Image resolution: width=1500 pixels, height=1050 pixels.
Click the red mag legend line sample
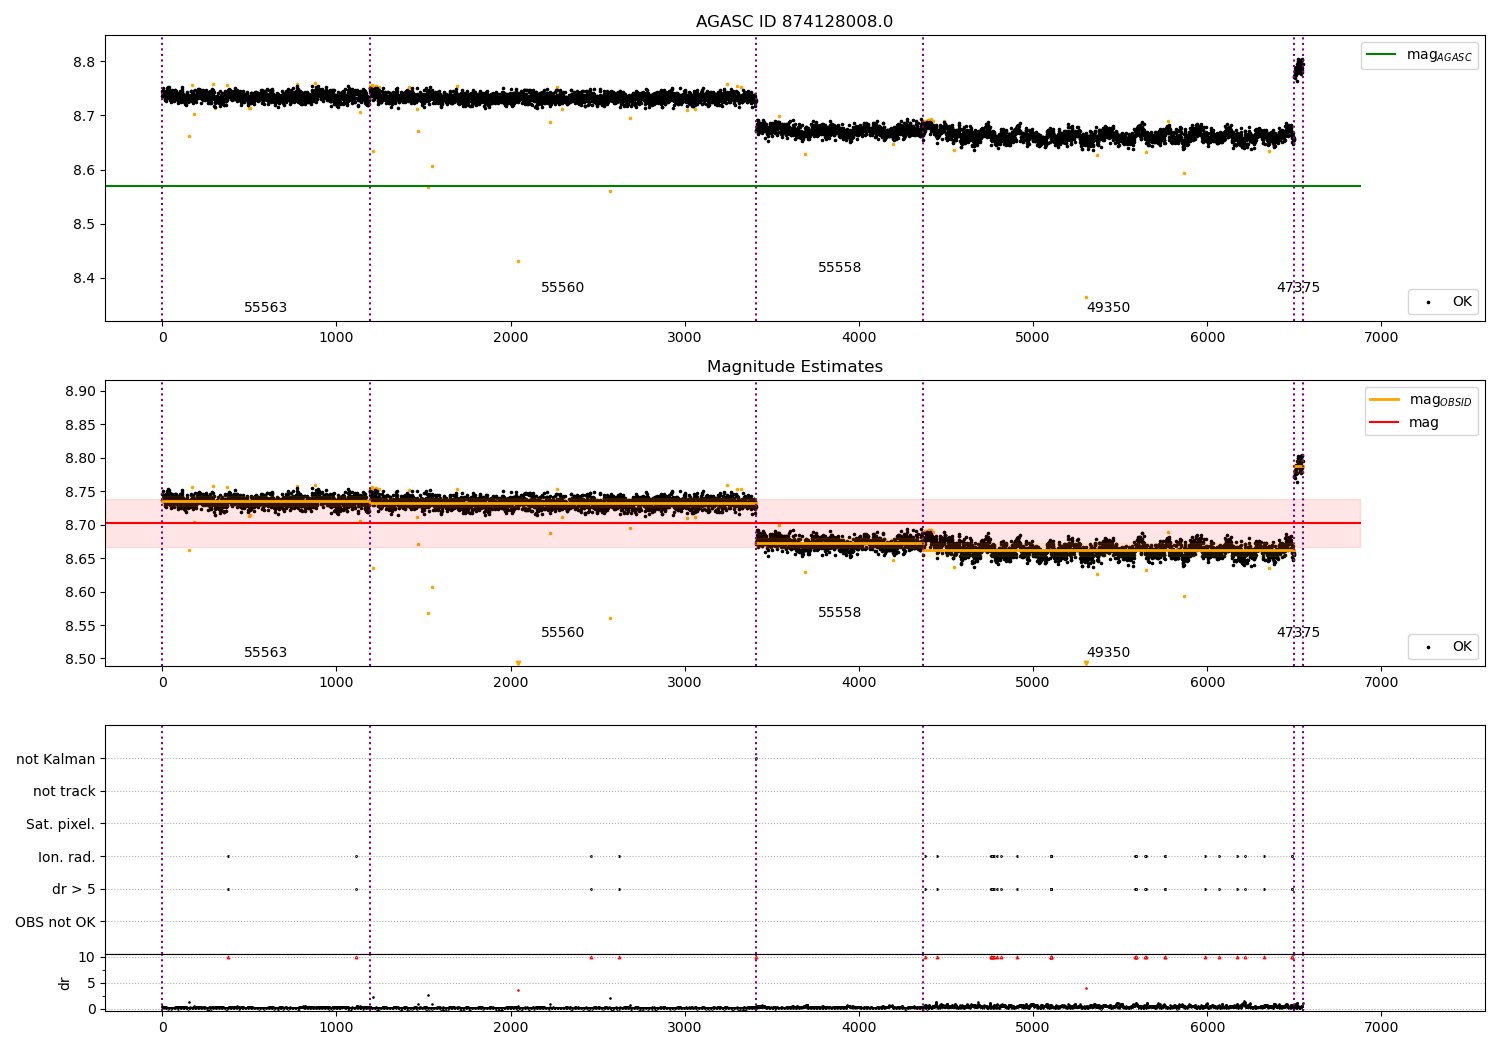[x=1385, y=423]
